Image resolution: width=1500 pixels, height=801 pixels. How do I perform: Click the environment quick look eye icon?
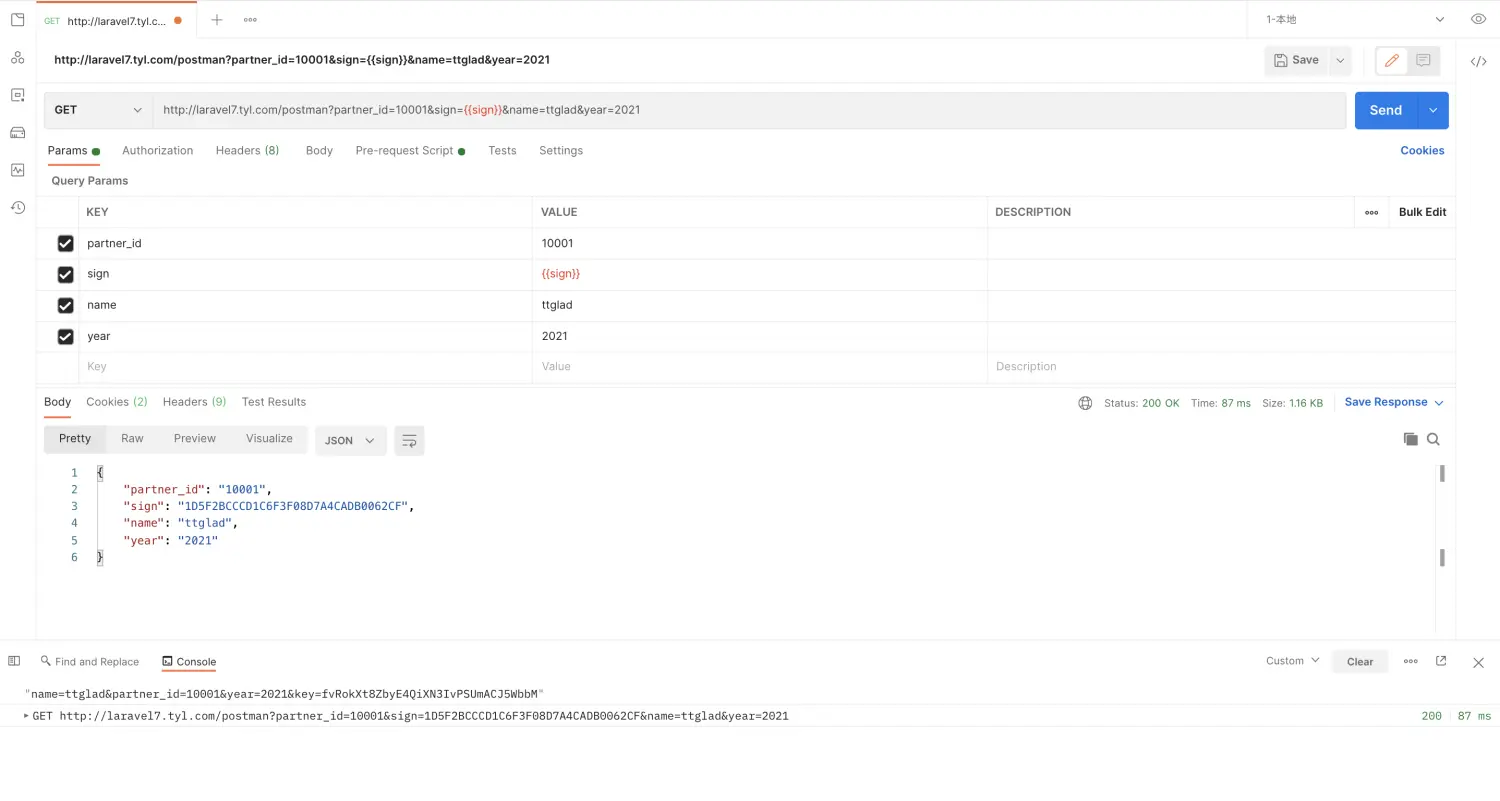tap(1478, 19)
